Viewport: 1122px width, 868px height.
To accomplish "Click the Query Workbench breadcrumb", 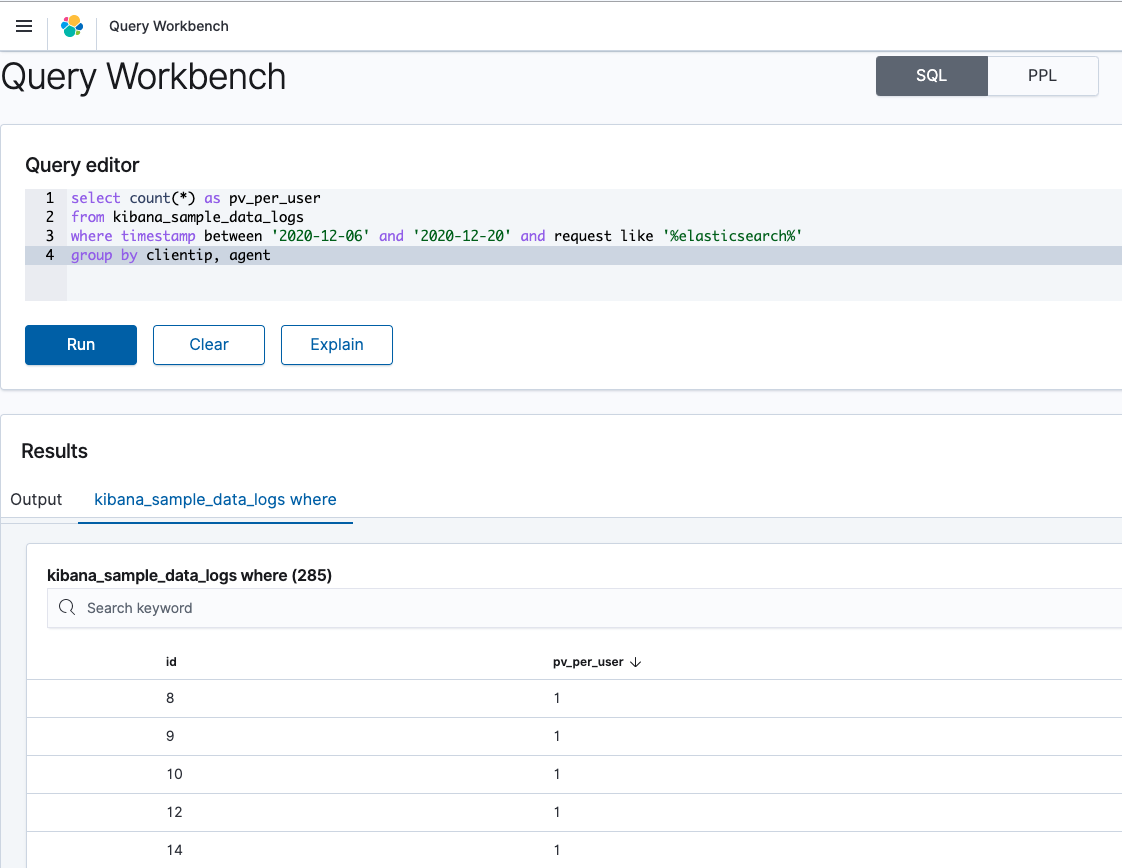I will coord(169,26).
